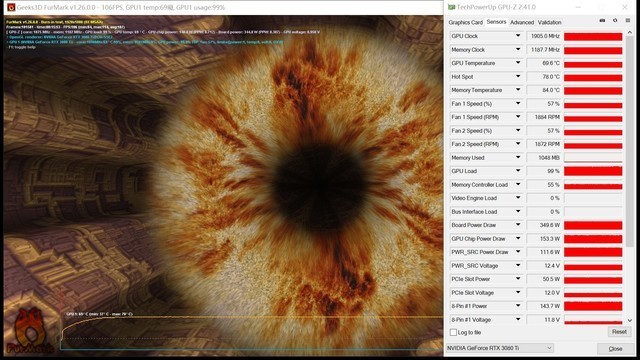Viewport: 640px width, 360px height.
Task: Click the FurMark GPU temperature graph label
Action: 99,314
